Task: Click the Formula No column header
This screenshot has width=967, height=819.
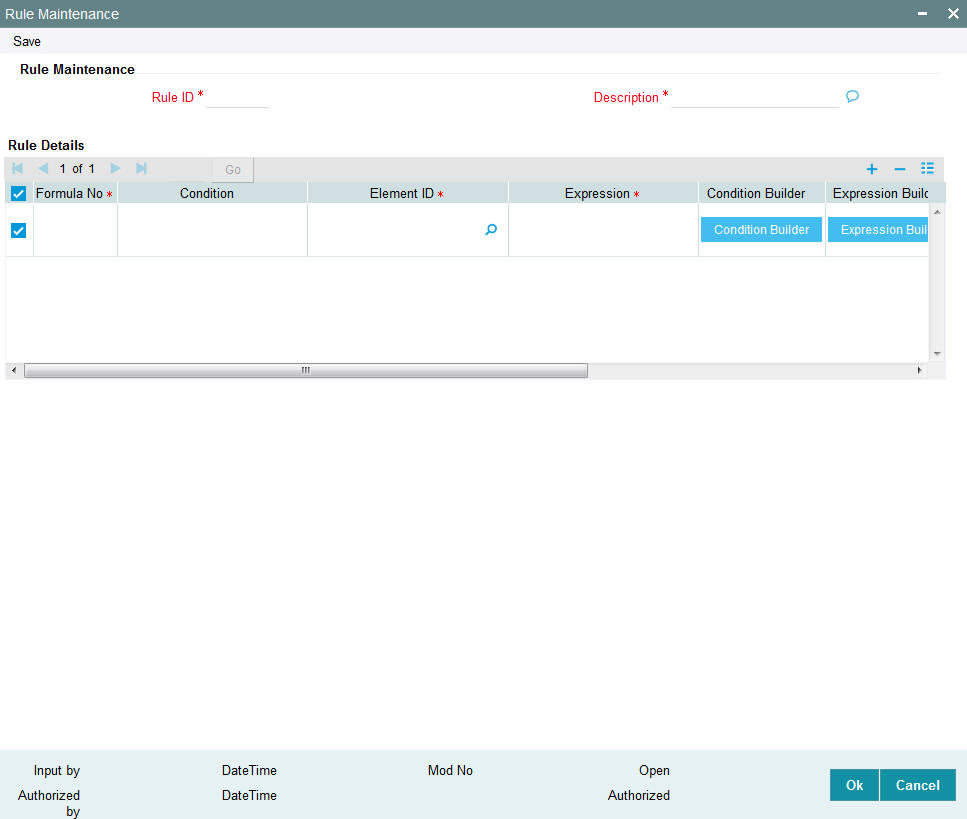Action: [x=75, y=194]
